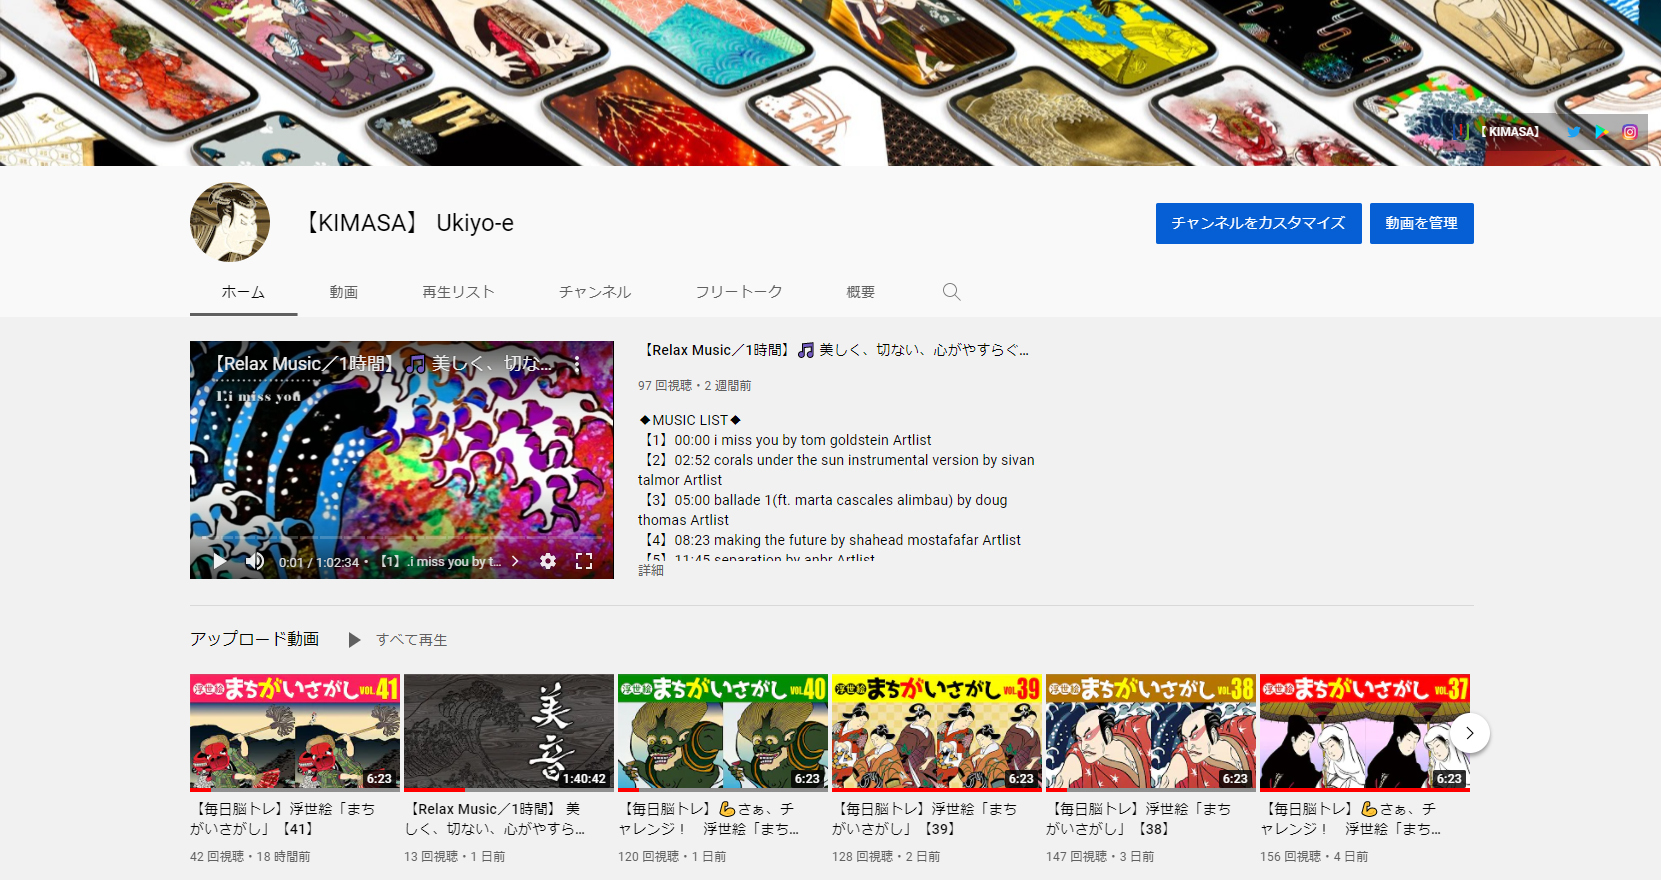Open the まちがいさがし vol.39 thumbnail

(x=937, y=732)
